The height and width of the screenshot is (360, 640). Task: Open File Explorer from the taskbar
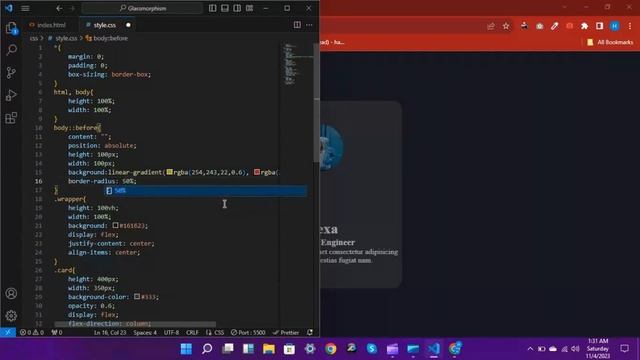click(x=269, y=349)
